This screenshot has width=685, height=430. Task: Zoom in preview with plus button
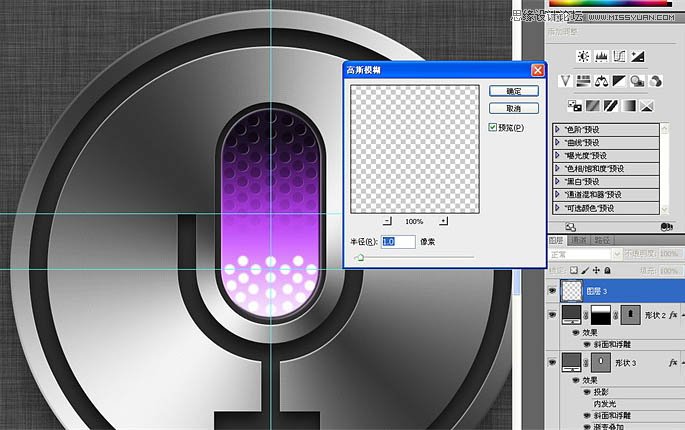pos(443,221)
